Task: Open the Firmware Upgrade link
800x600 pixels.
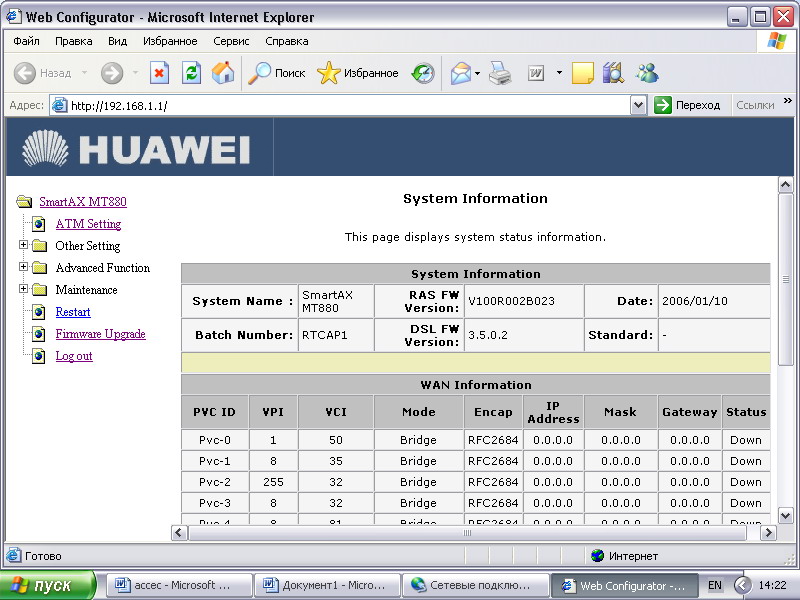Action: click(x=101, y=334)
